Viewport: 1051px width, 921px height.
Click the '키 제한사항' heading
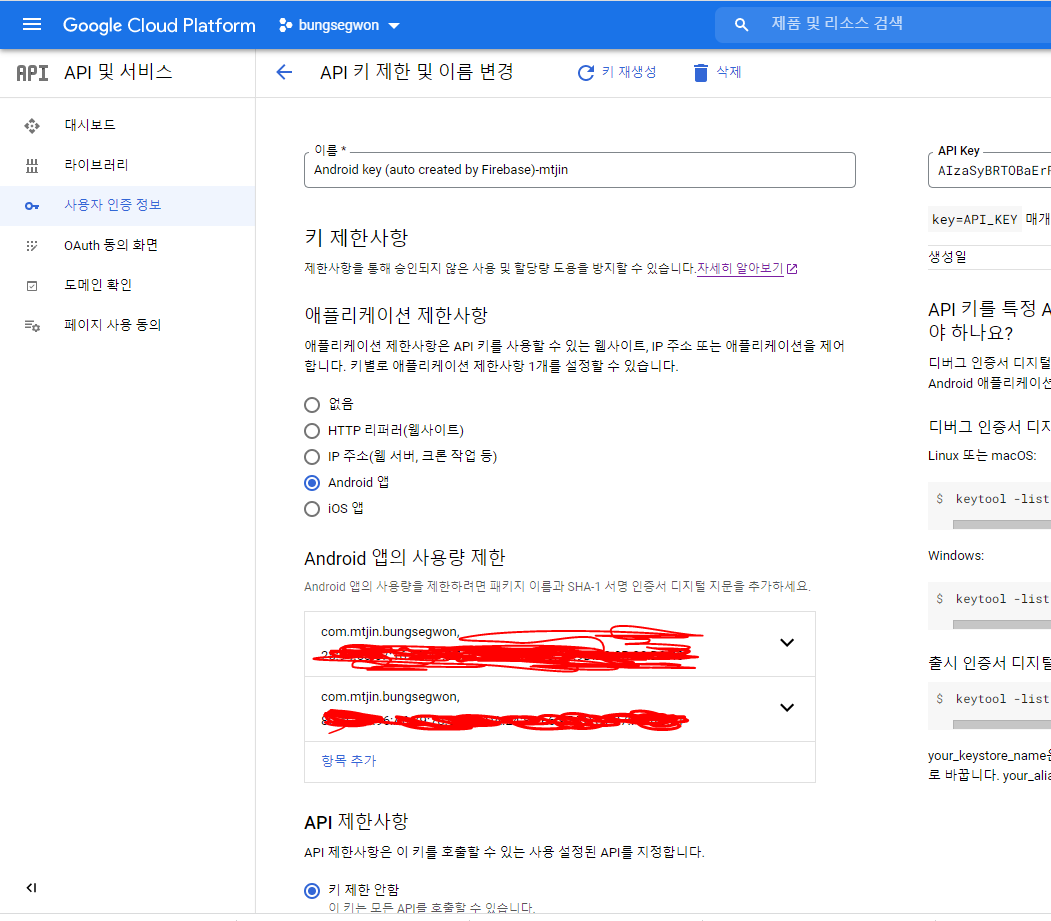coord(356,238)
